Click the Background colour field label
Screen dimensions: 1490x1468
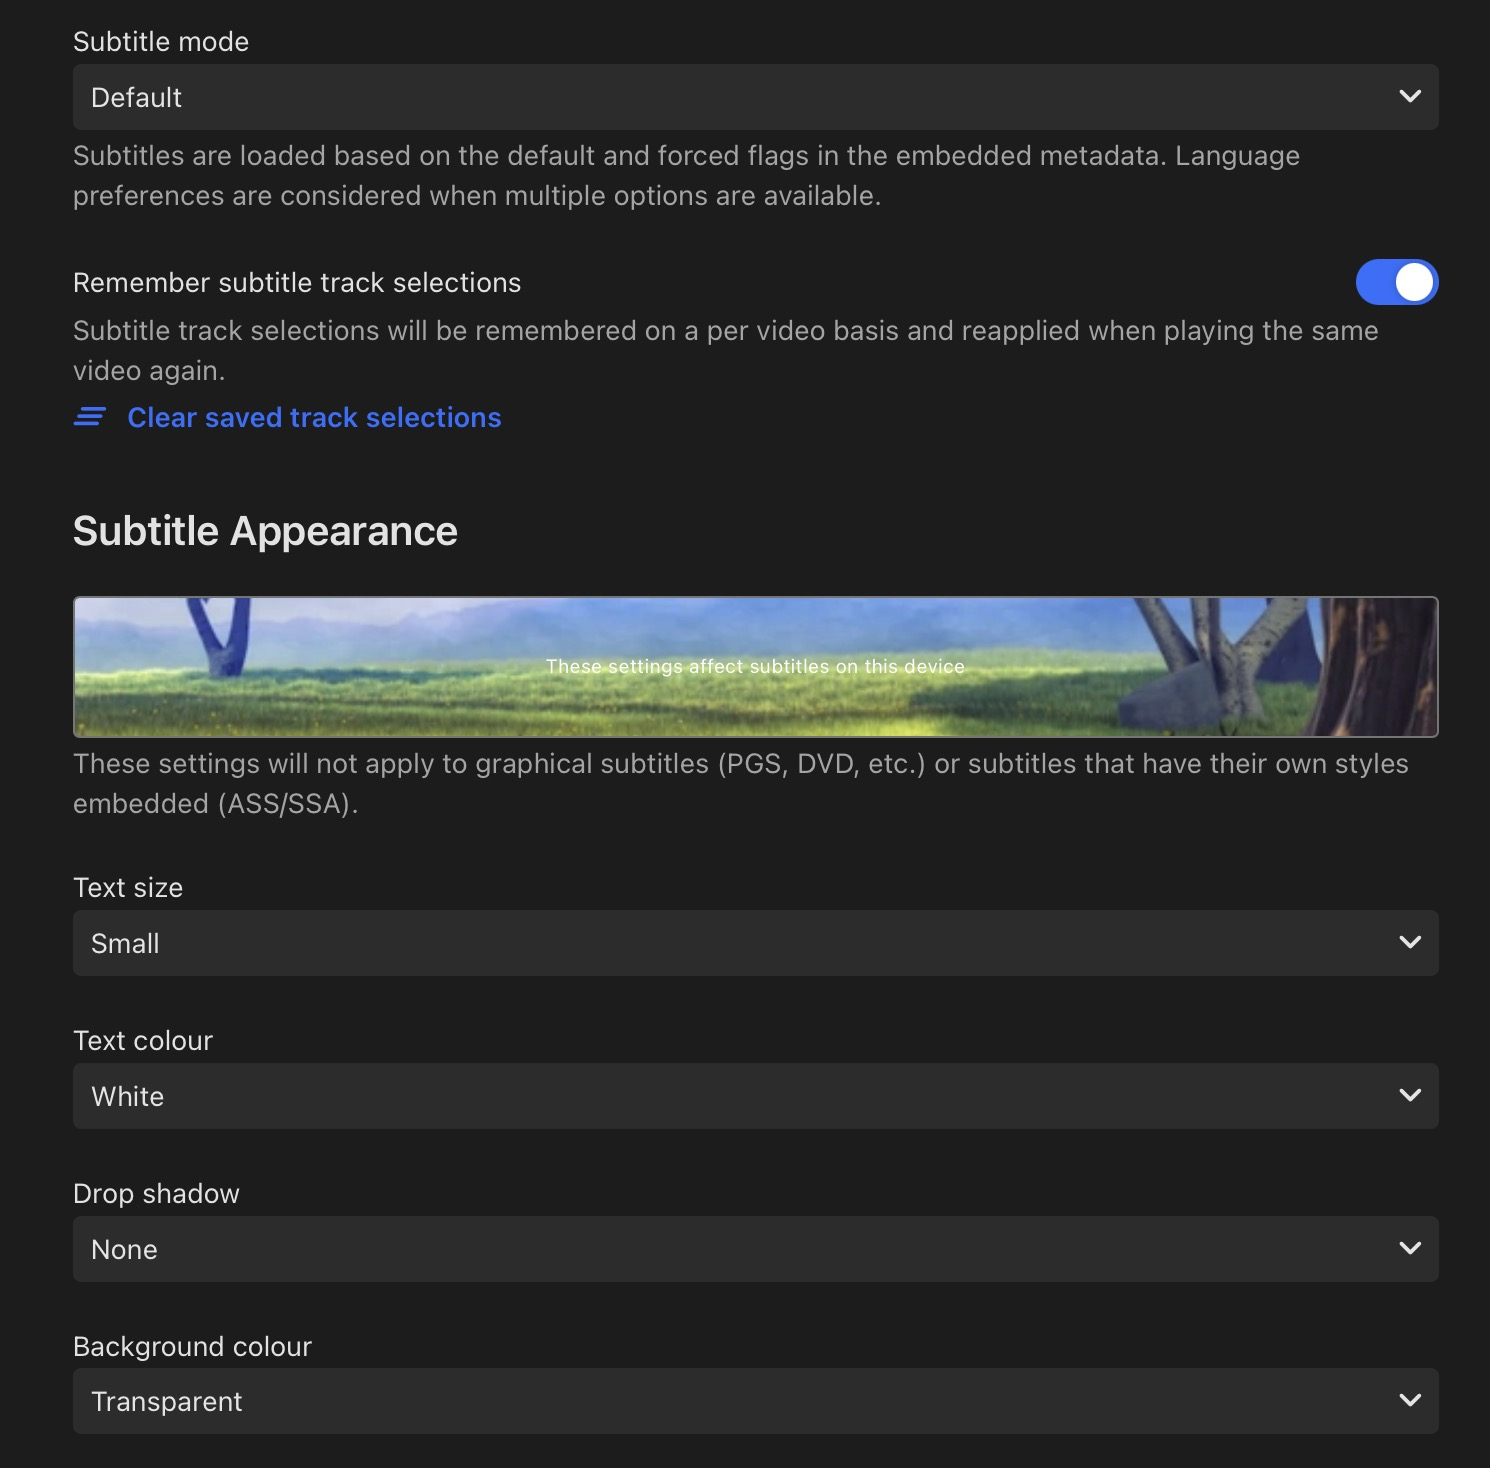tap(192, 1347)
